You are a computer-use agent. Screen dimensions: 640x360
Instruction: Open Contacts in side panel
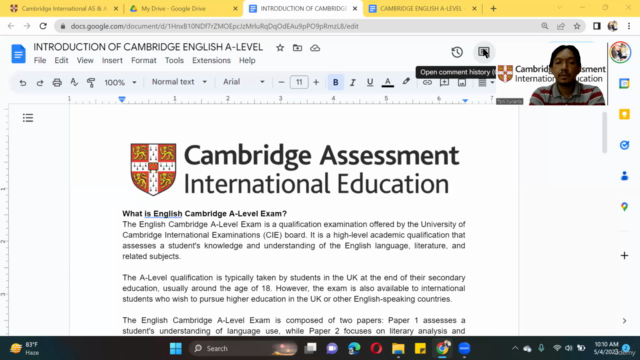click(x=624, y=176)
